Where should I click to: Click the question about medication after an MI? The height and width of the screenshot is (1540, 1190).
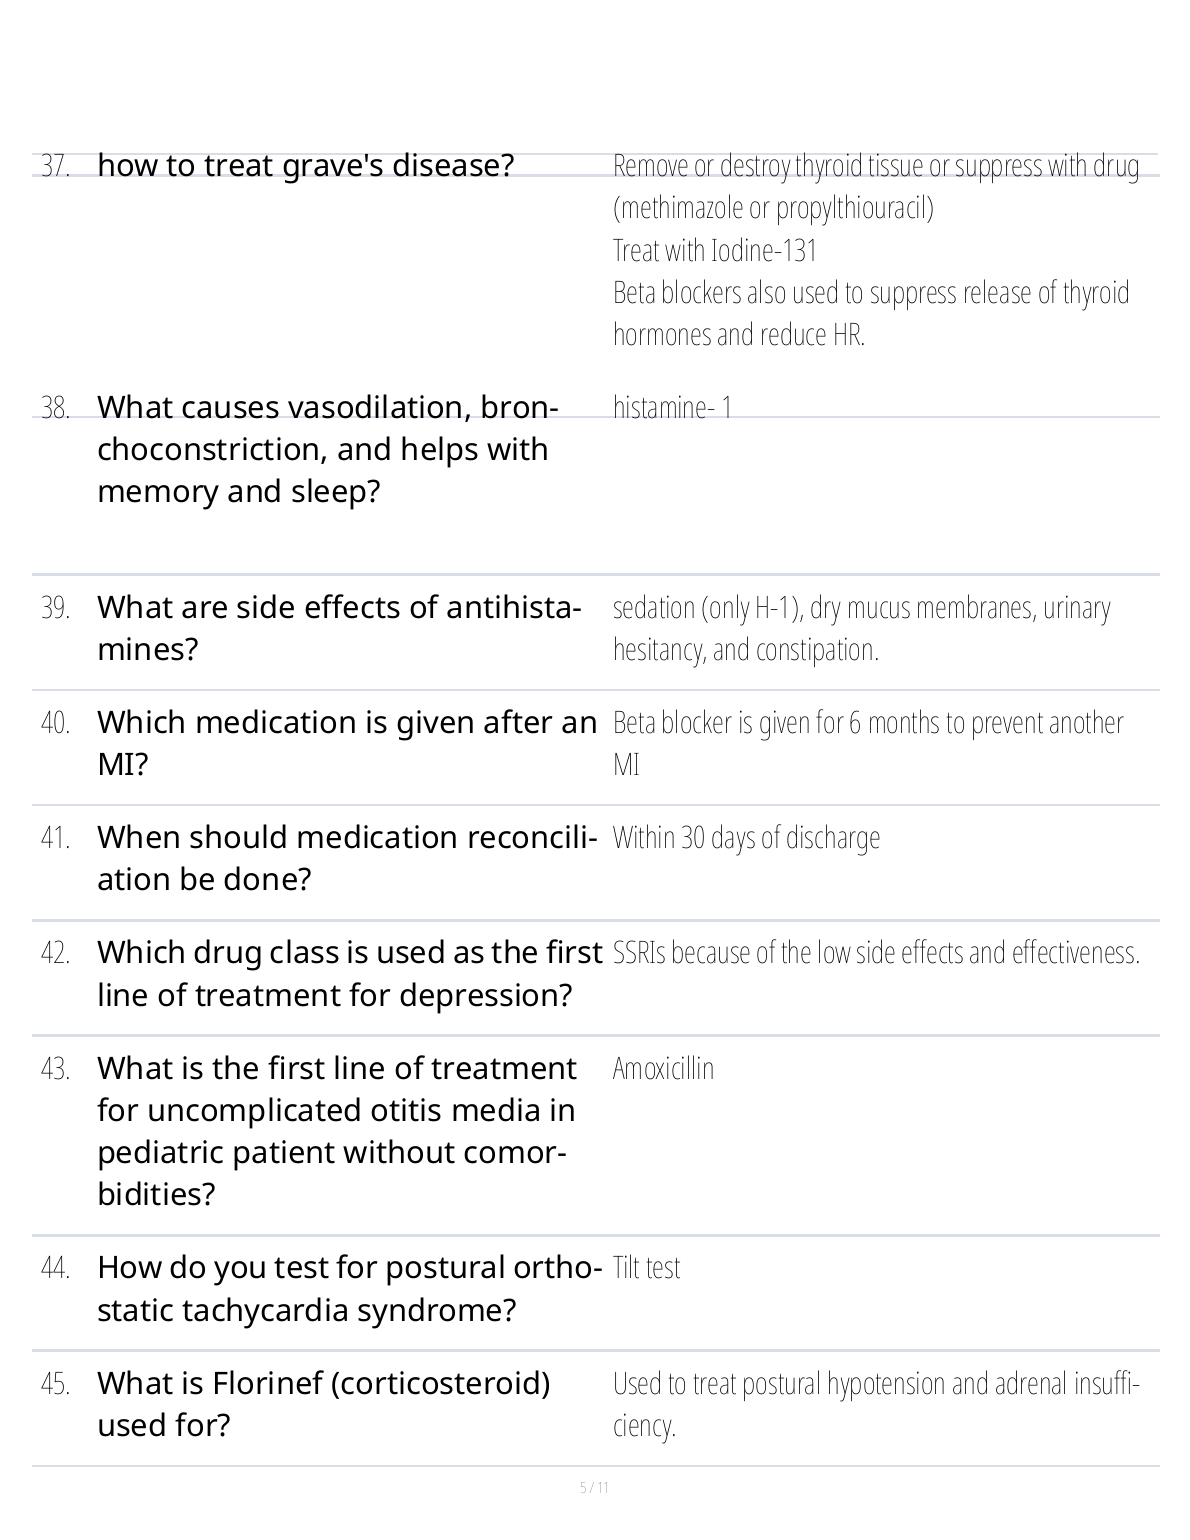(346, 743)
